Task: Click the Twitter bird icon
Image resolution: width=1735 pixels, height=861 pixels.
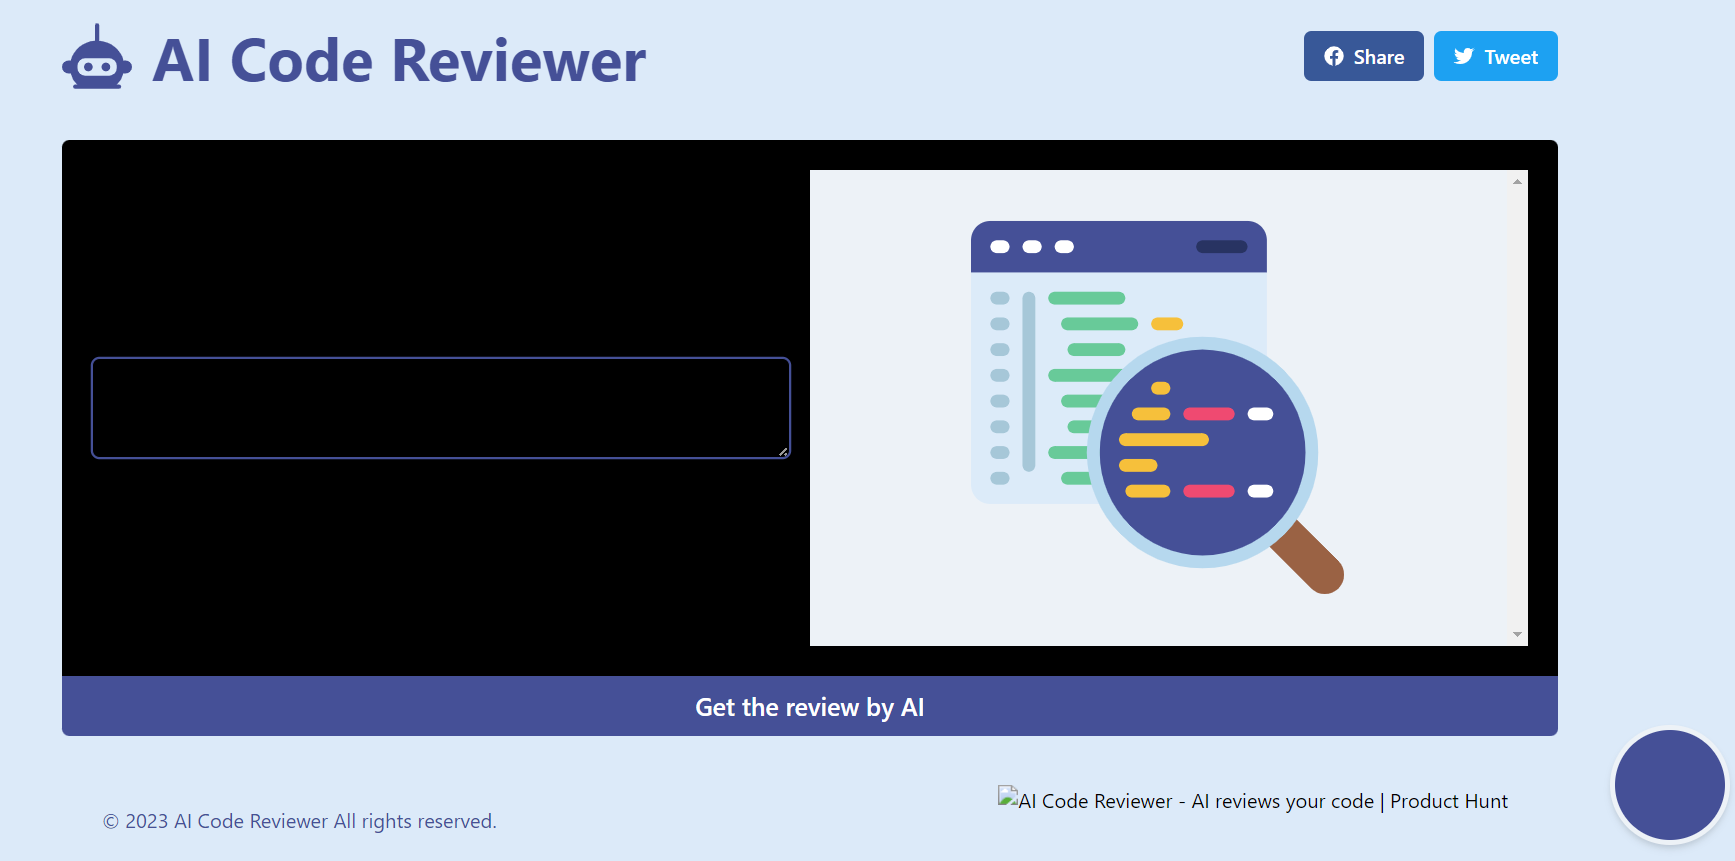Action: click(x=1463, y=57)
